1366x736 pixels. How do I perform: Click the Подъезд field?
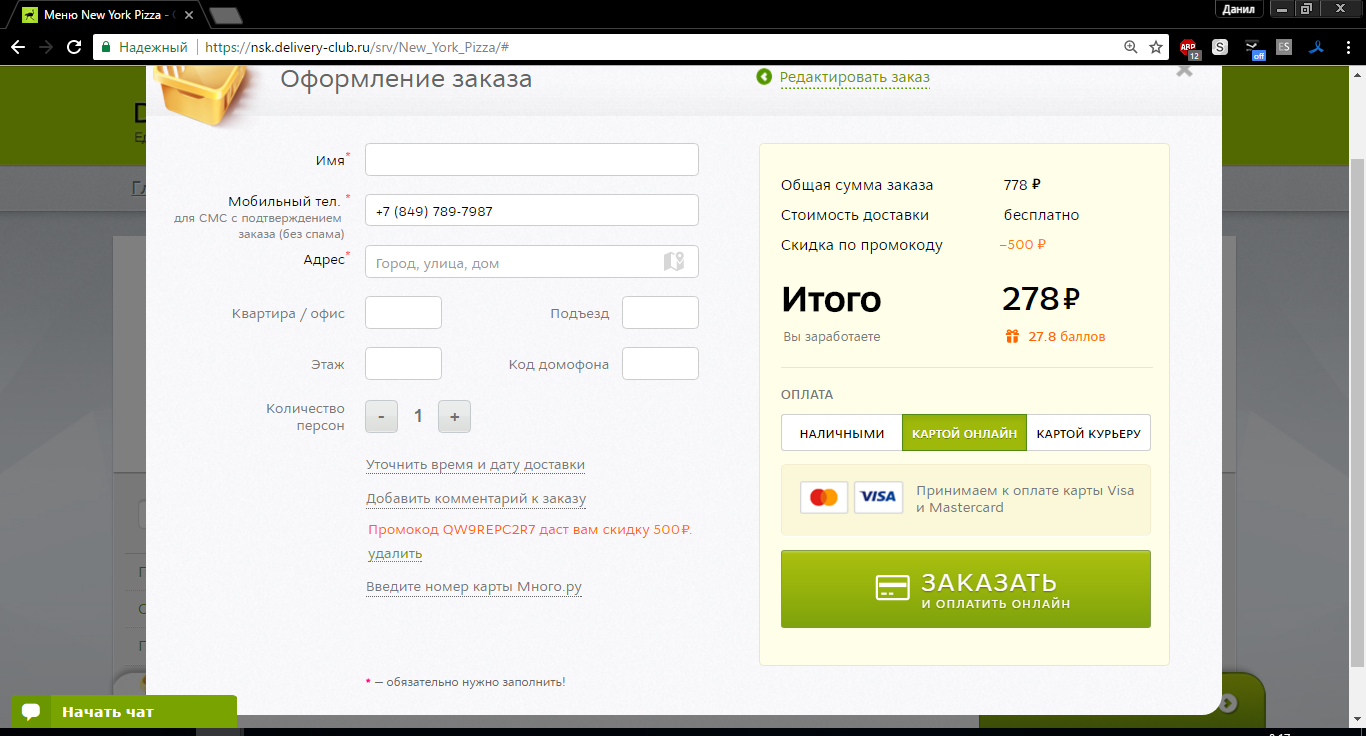tap(660, 313)
